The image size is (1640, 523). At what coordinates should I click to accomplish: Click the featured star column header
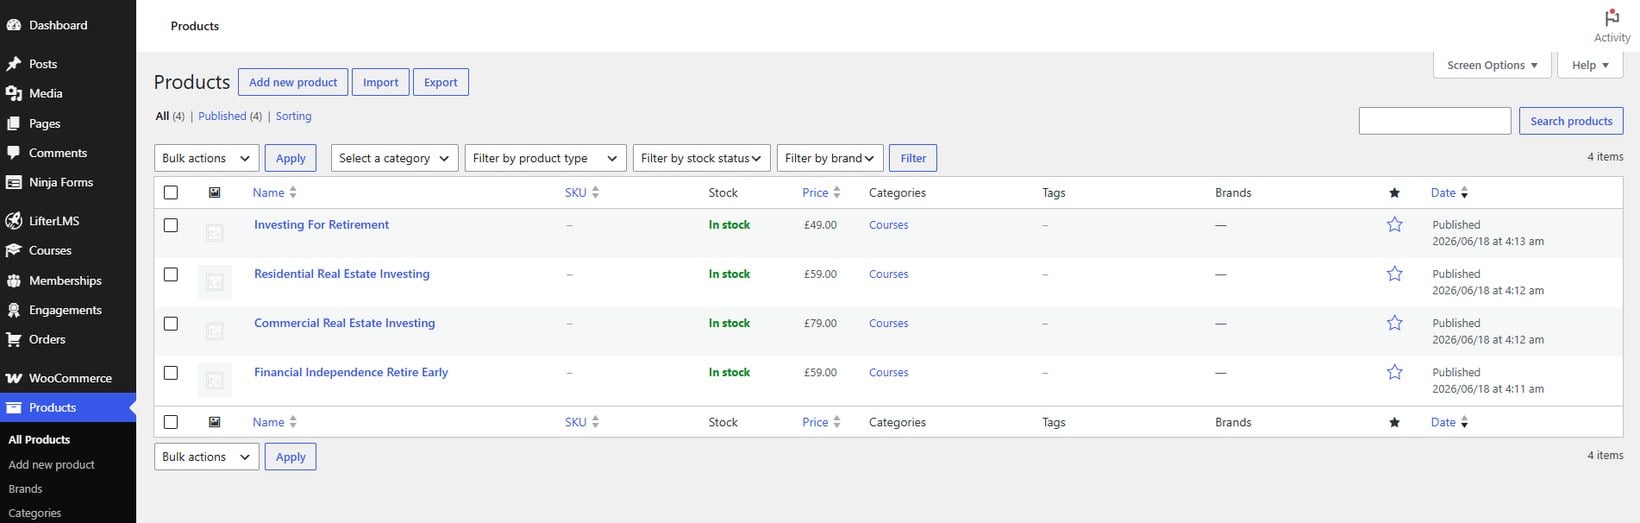pos(1394,193)
